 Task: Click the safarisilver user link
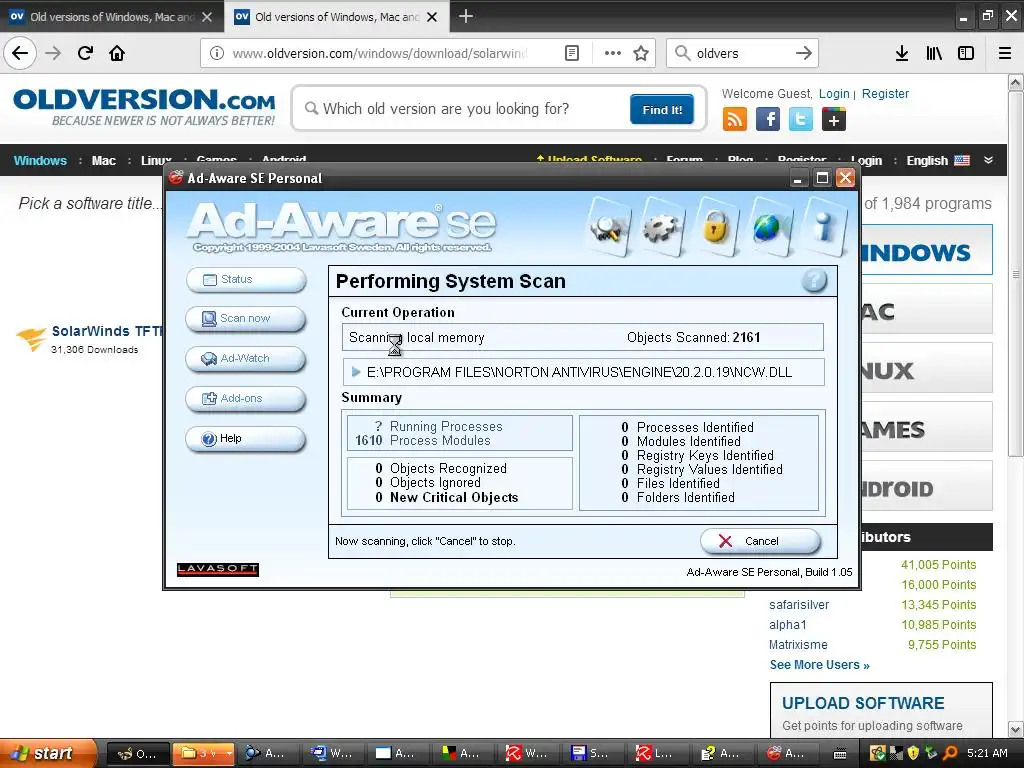tap(799, 605)
